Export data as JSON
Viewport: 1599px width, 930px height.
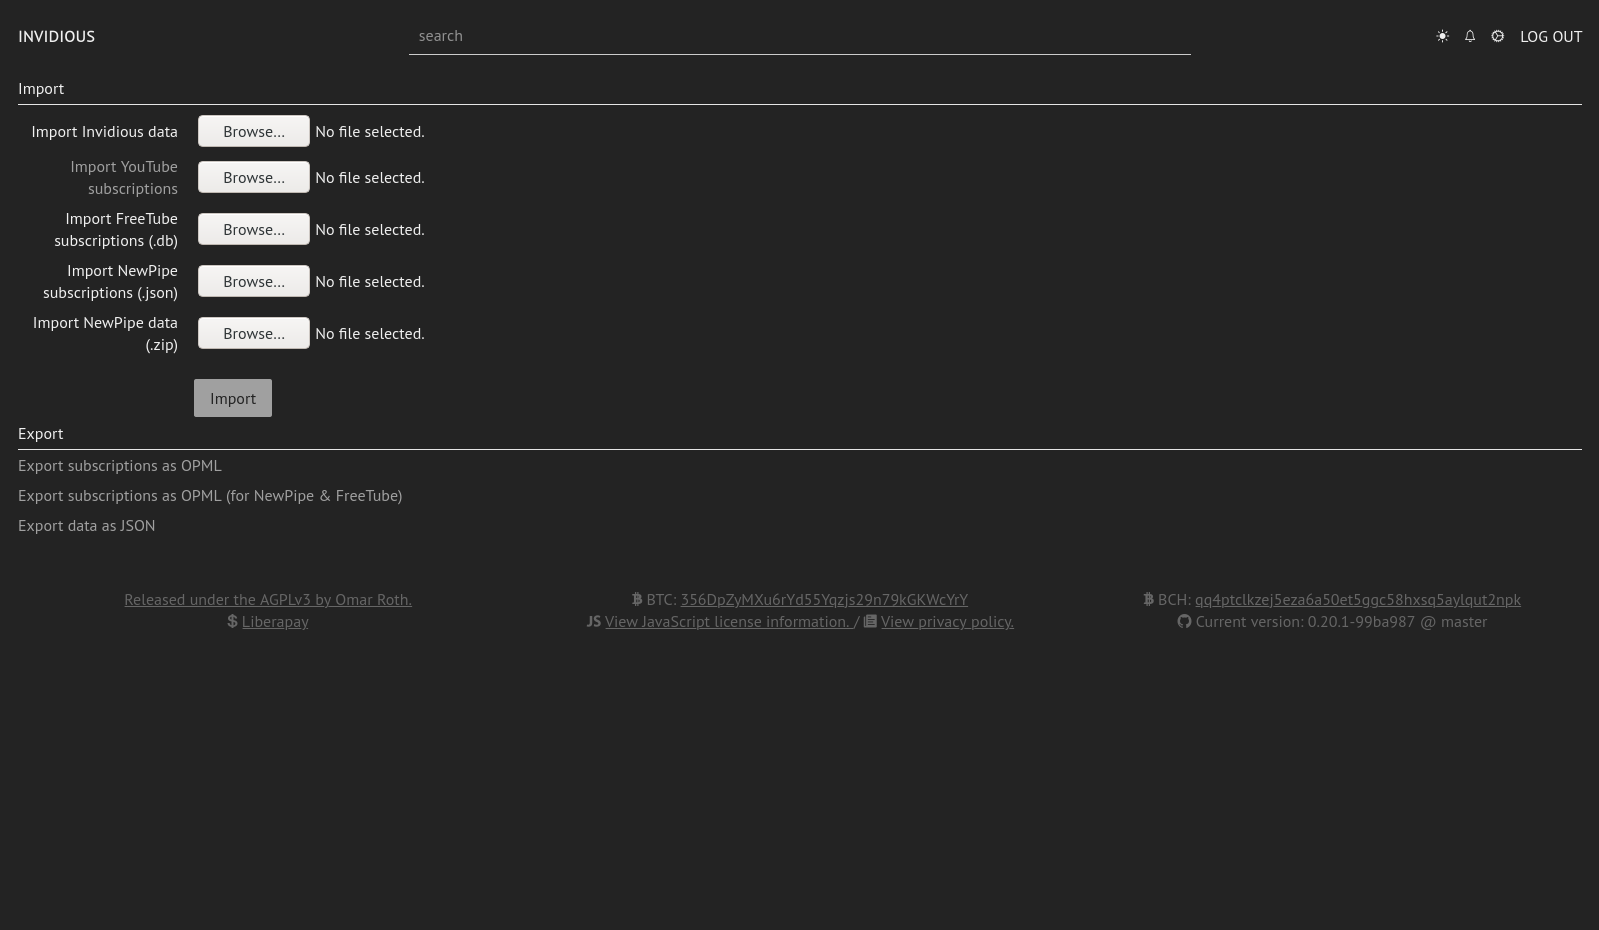click(87, 525)
